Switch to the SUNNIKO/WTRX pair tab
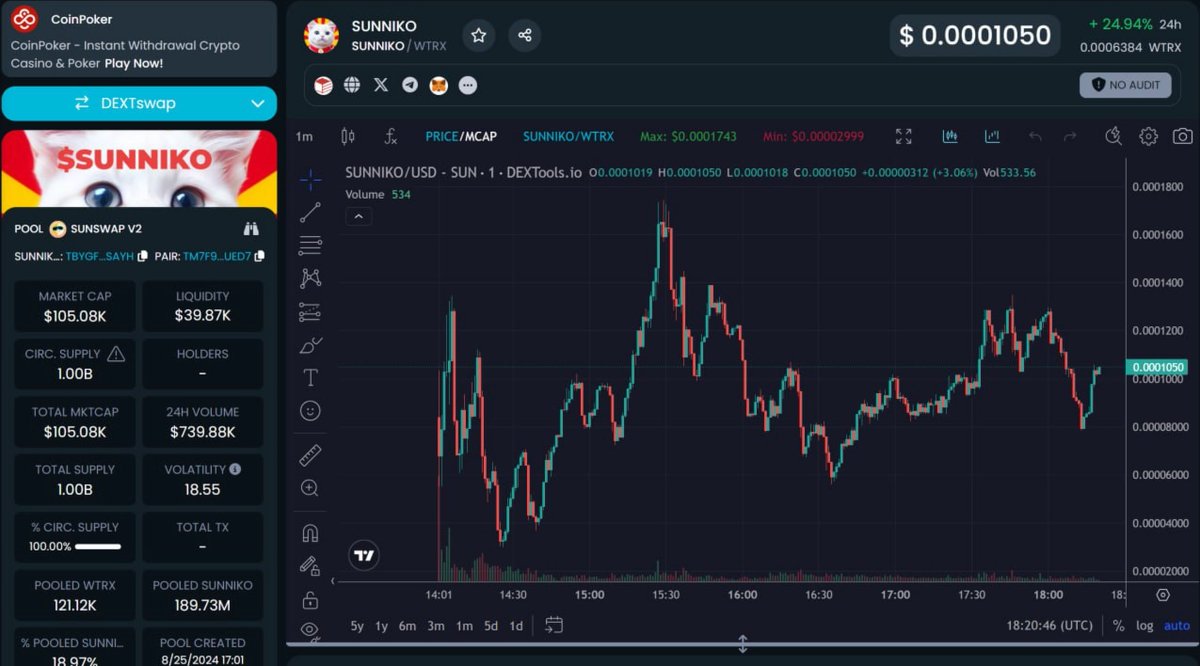1200x666 pixels. click(x=568, y=135)
